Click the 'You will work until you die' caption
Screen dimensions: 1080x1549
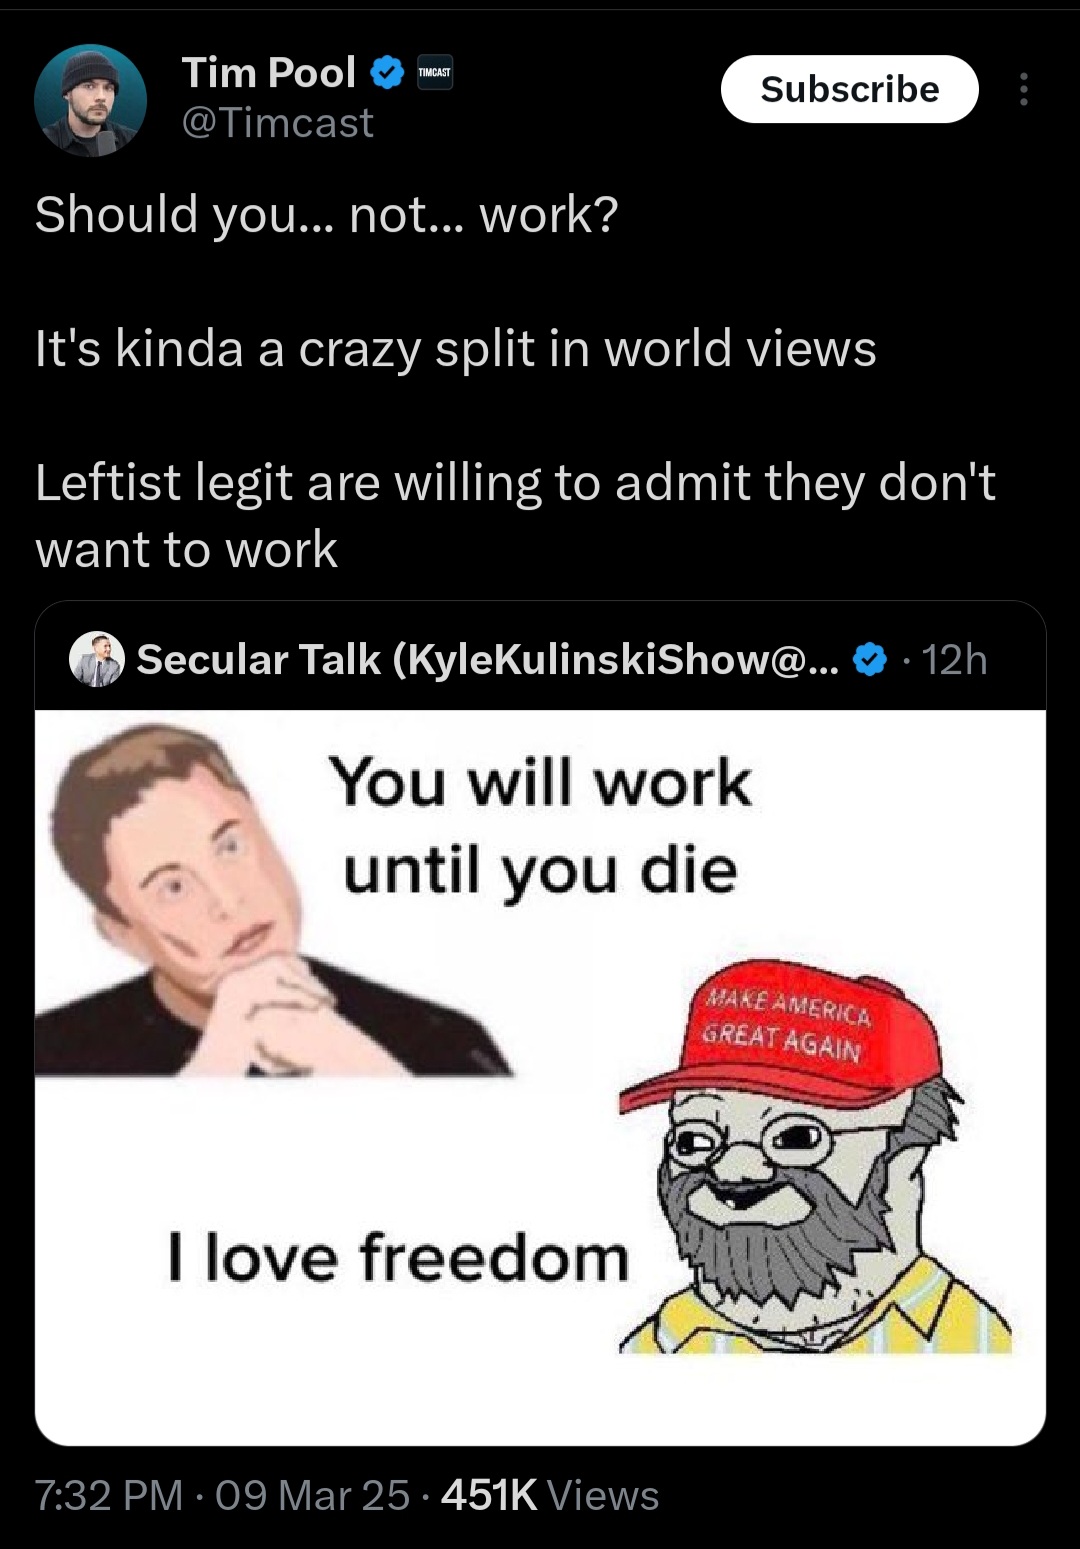coord(540,826)
